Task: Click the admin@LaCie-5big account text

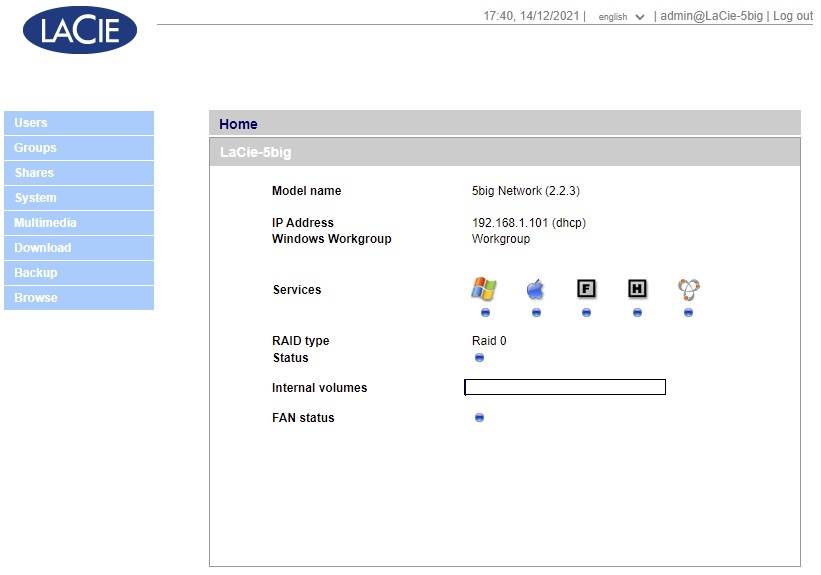Action: click(x=711, y=16)
